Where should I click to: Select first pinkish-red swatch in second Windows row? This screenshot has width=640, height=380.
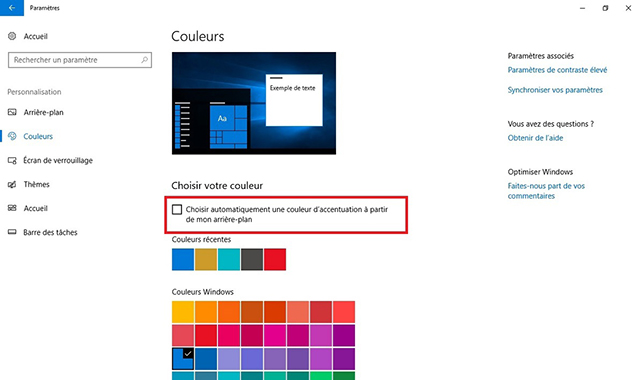pyautogui.click(x=183, y=335)
